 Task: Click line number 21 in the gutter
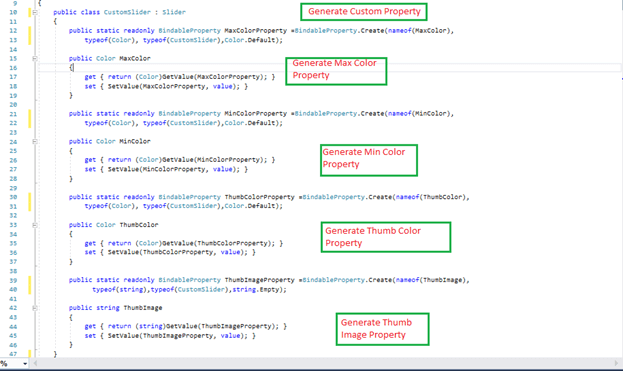click(13, 114)
